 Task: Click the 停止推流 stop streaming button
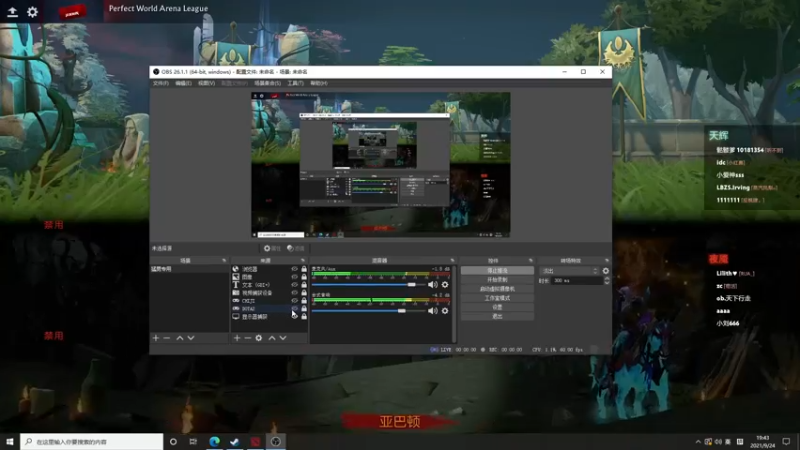click(x=497, y=270)
